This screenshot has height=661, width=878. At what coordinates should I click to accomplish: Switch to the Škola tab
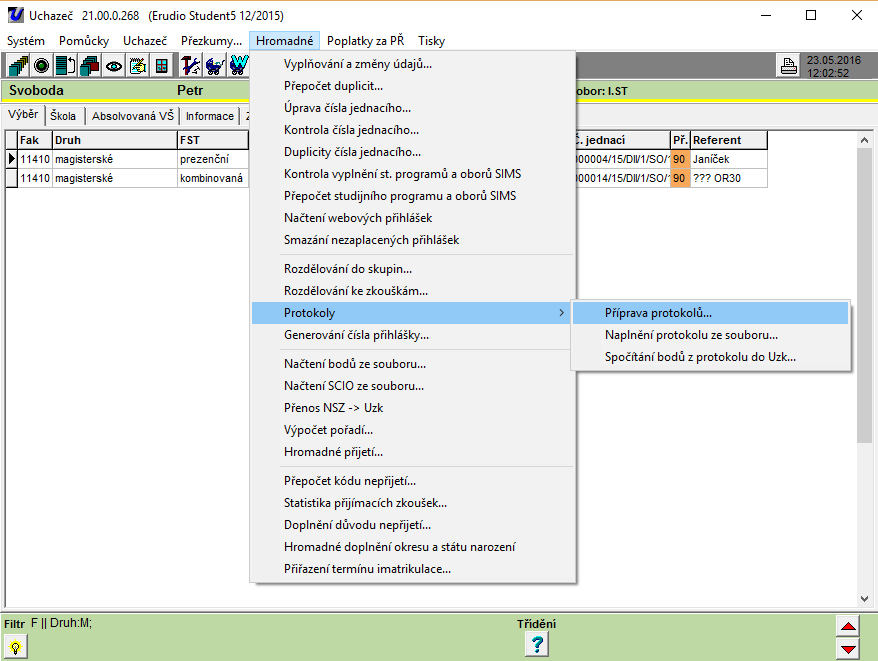pyautogui.click(x=63, y=116)
